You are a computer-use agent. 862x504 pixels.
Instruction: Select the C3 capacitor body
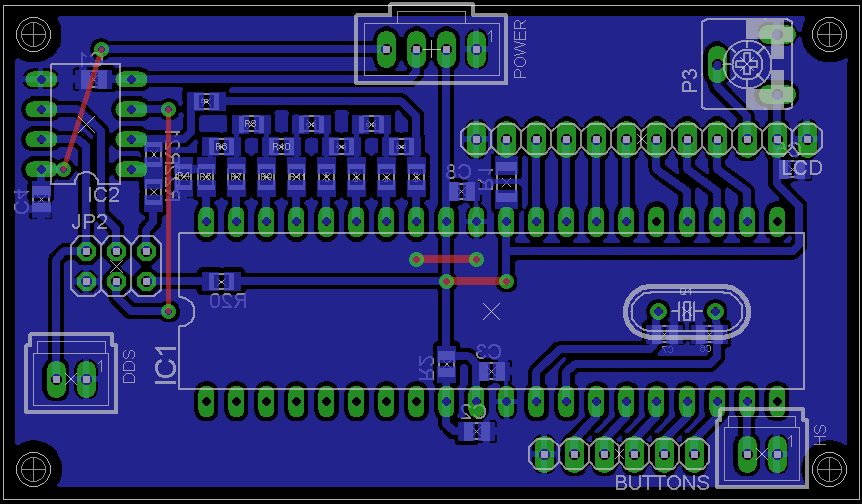(x=491, y=372)
